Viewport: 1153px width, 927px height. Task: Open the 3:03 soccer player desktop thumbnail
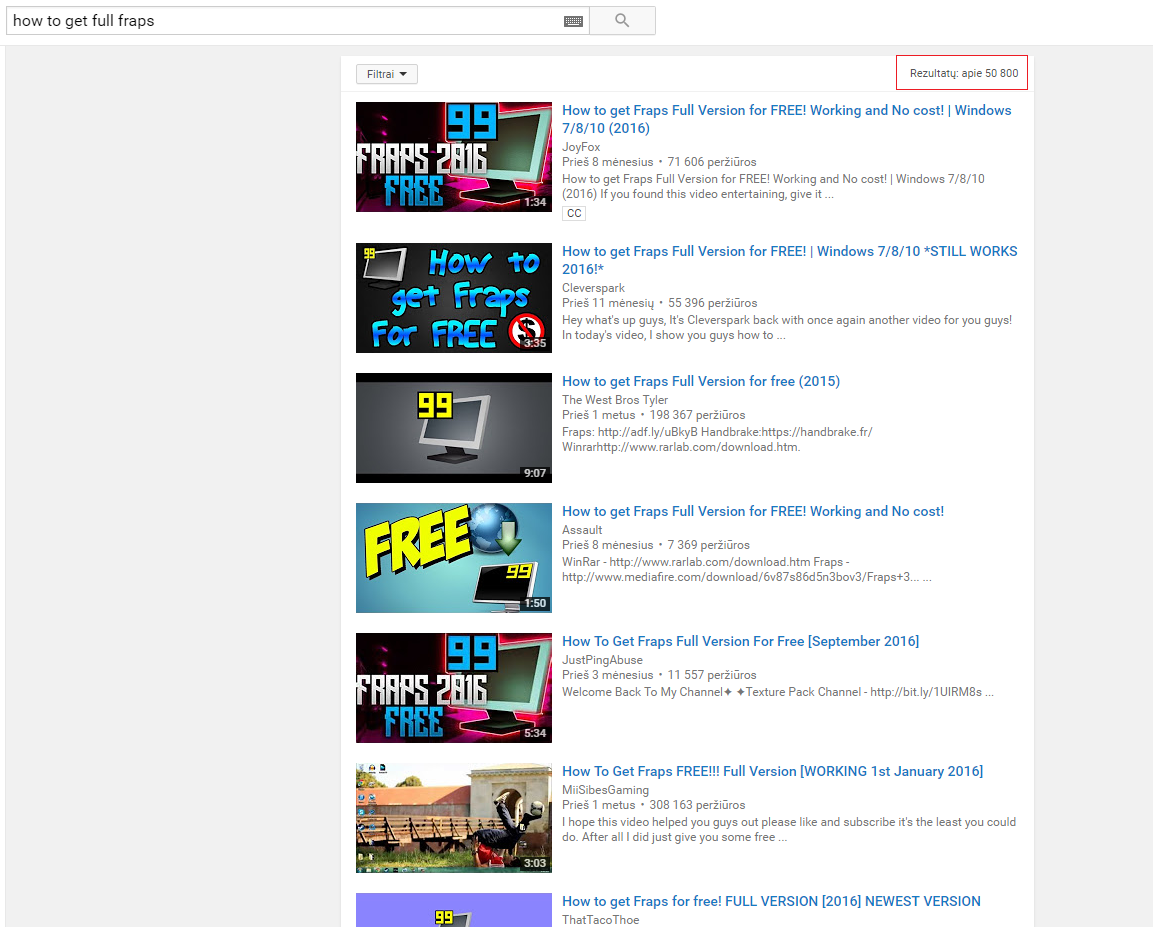pos(454,818)
